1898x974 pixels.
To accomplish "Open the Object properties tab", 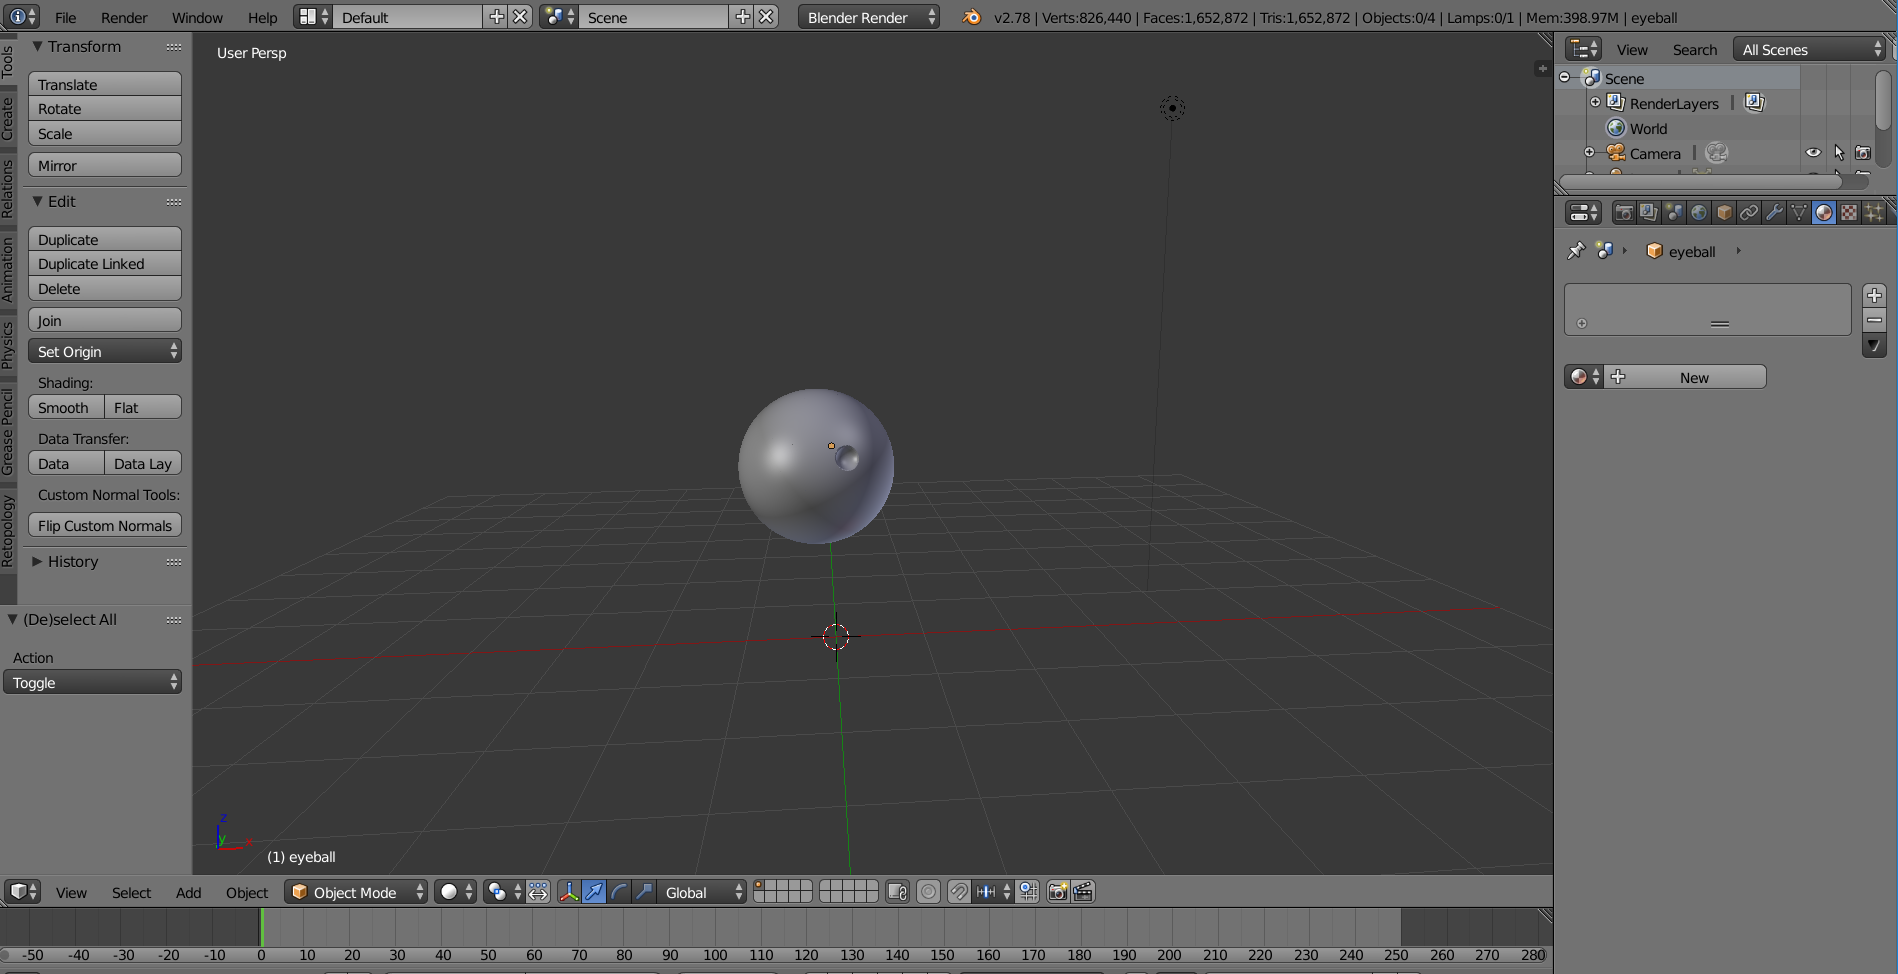I will pyautogui.click(x=1723, y=212).
